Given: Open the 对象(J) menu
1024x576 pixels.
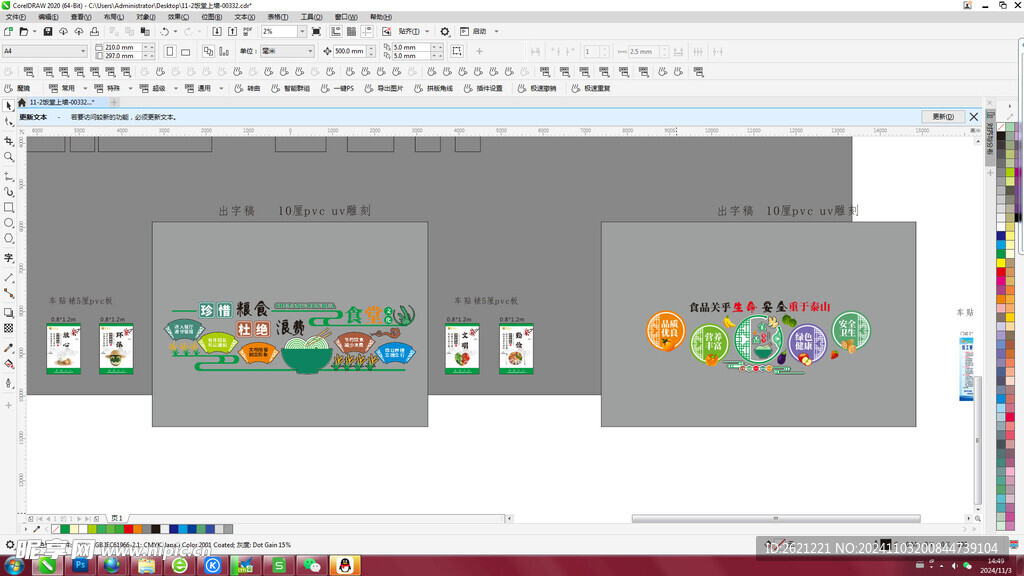Looking at the screenshot, I should coord(146,17).
